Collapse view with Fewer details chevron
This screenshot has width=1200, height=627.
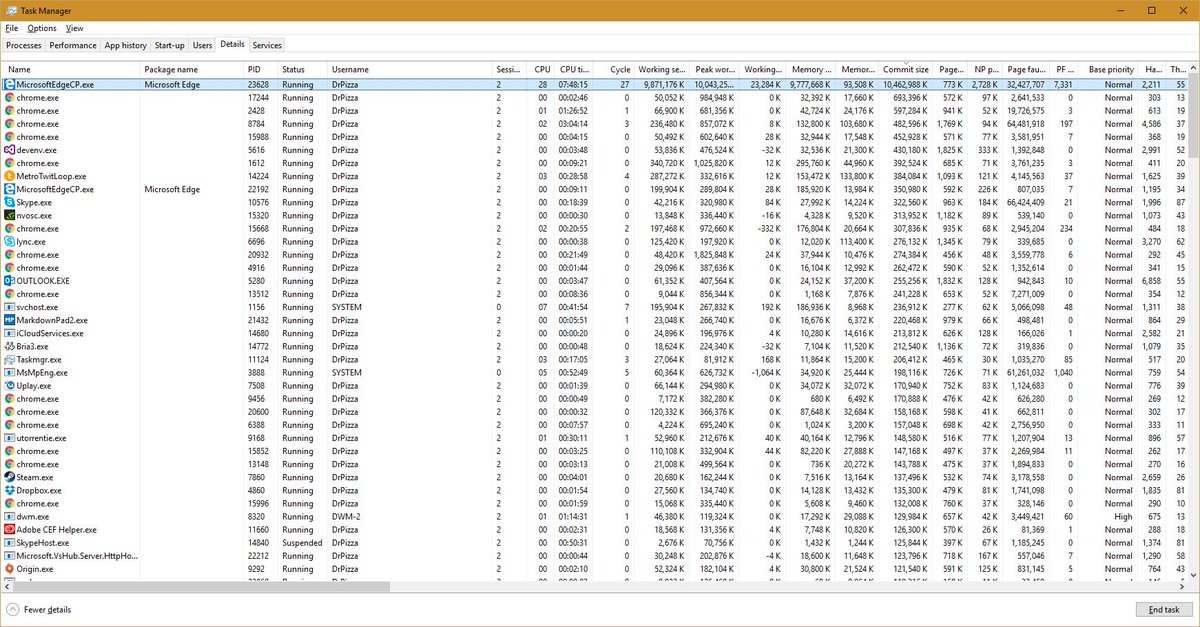(x=12, y=609)
